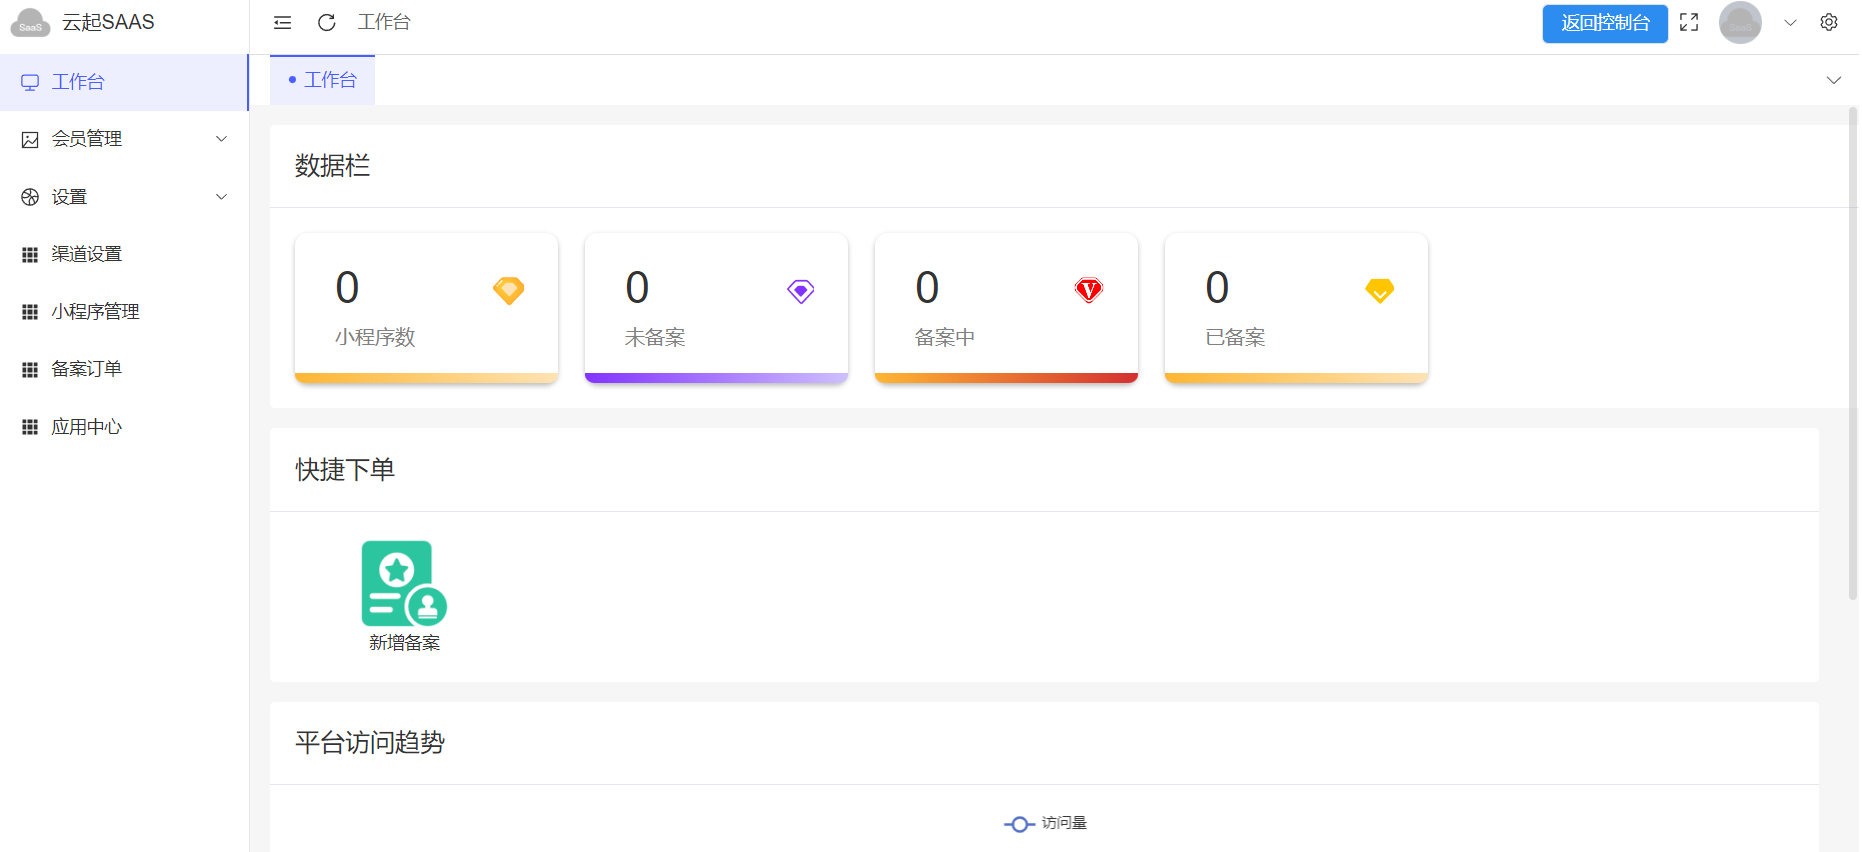
Task: Click the 云起SAAS cloud logo
Action: point(30,22)
